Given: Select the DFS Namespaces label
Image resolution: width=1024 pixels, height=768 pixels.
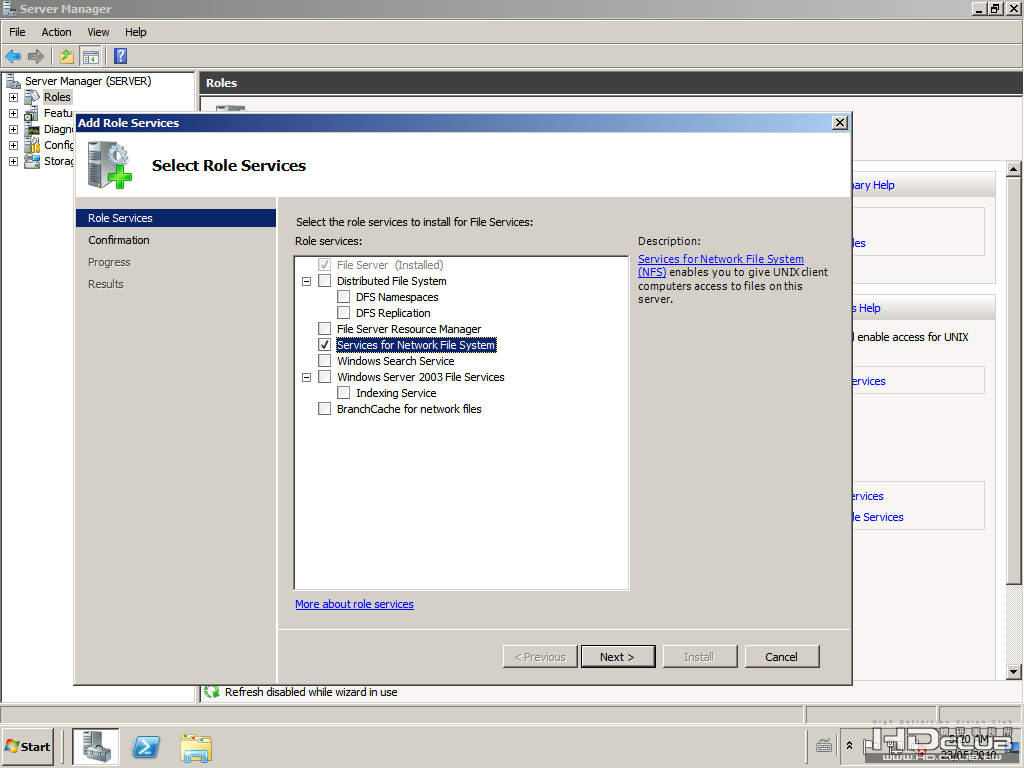Looking at the screenshot, I should coord(397,297).
